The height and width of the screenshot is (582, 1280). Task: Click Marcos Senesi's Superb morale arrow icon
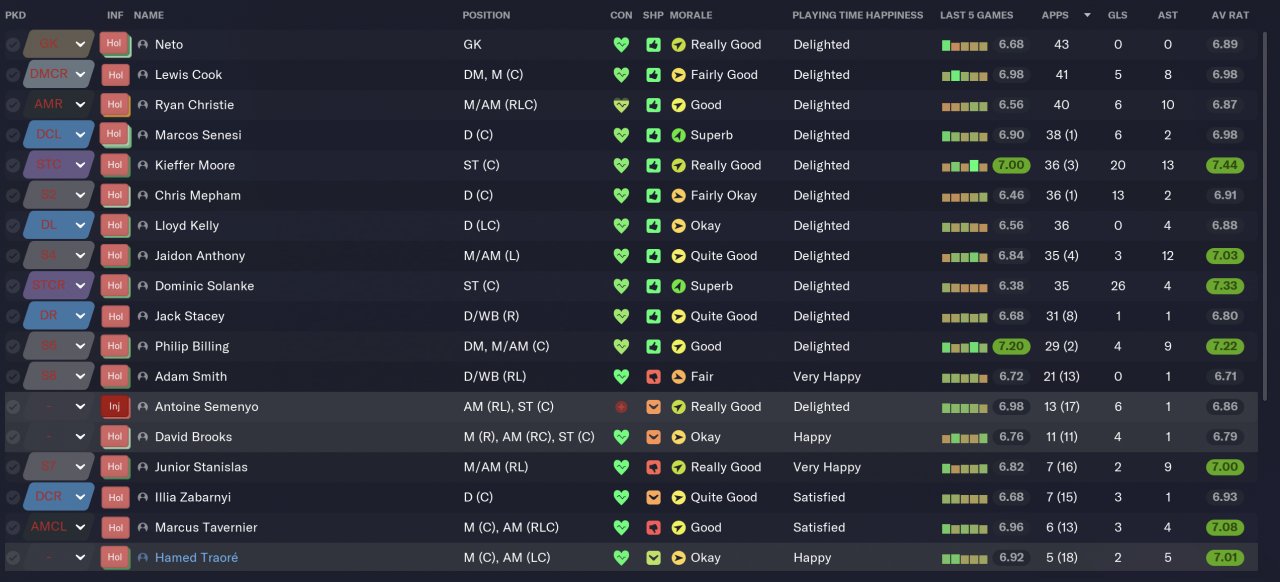click(679, 135)
